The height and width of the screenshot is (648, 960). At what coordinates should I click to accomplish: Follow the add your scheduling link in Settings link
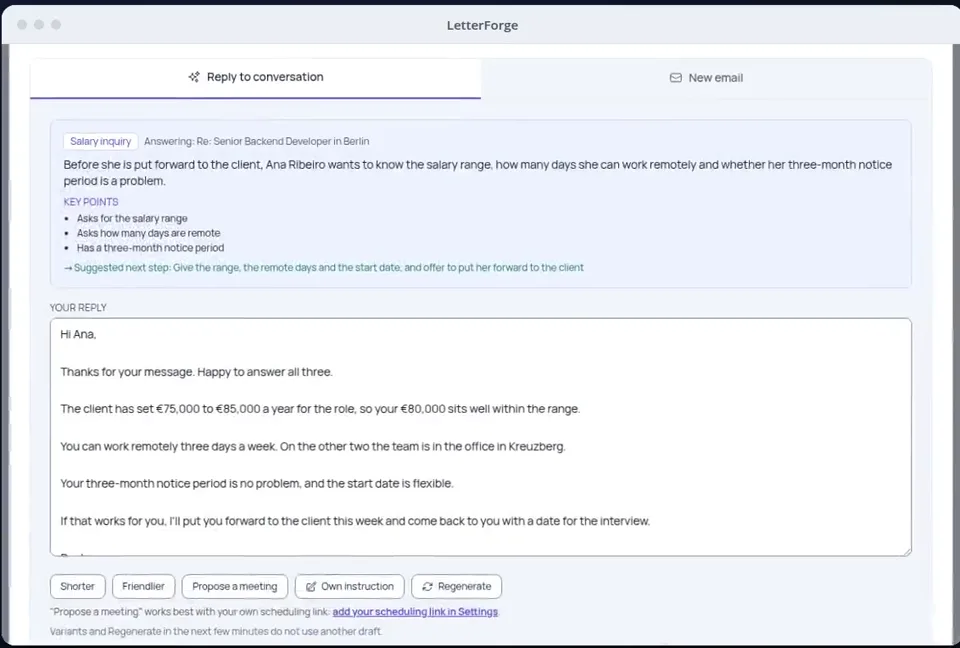coord(415,612)
